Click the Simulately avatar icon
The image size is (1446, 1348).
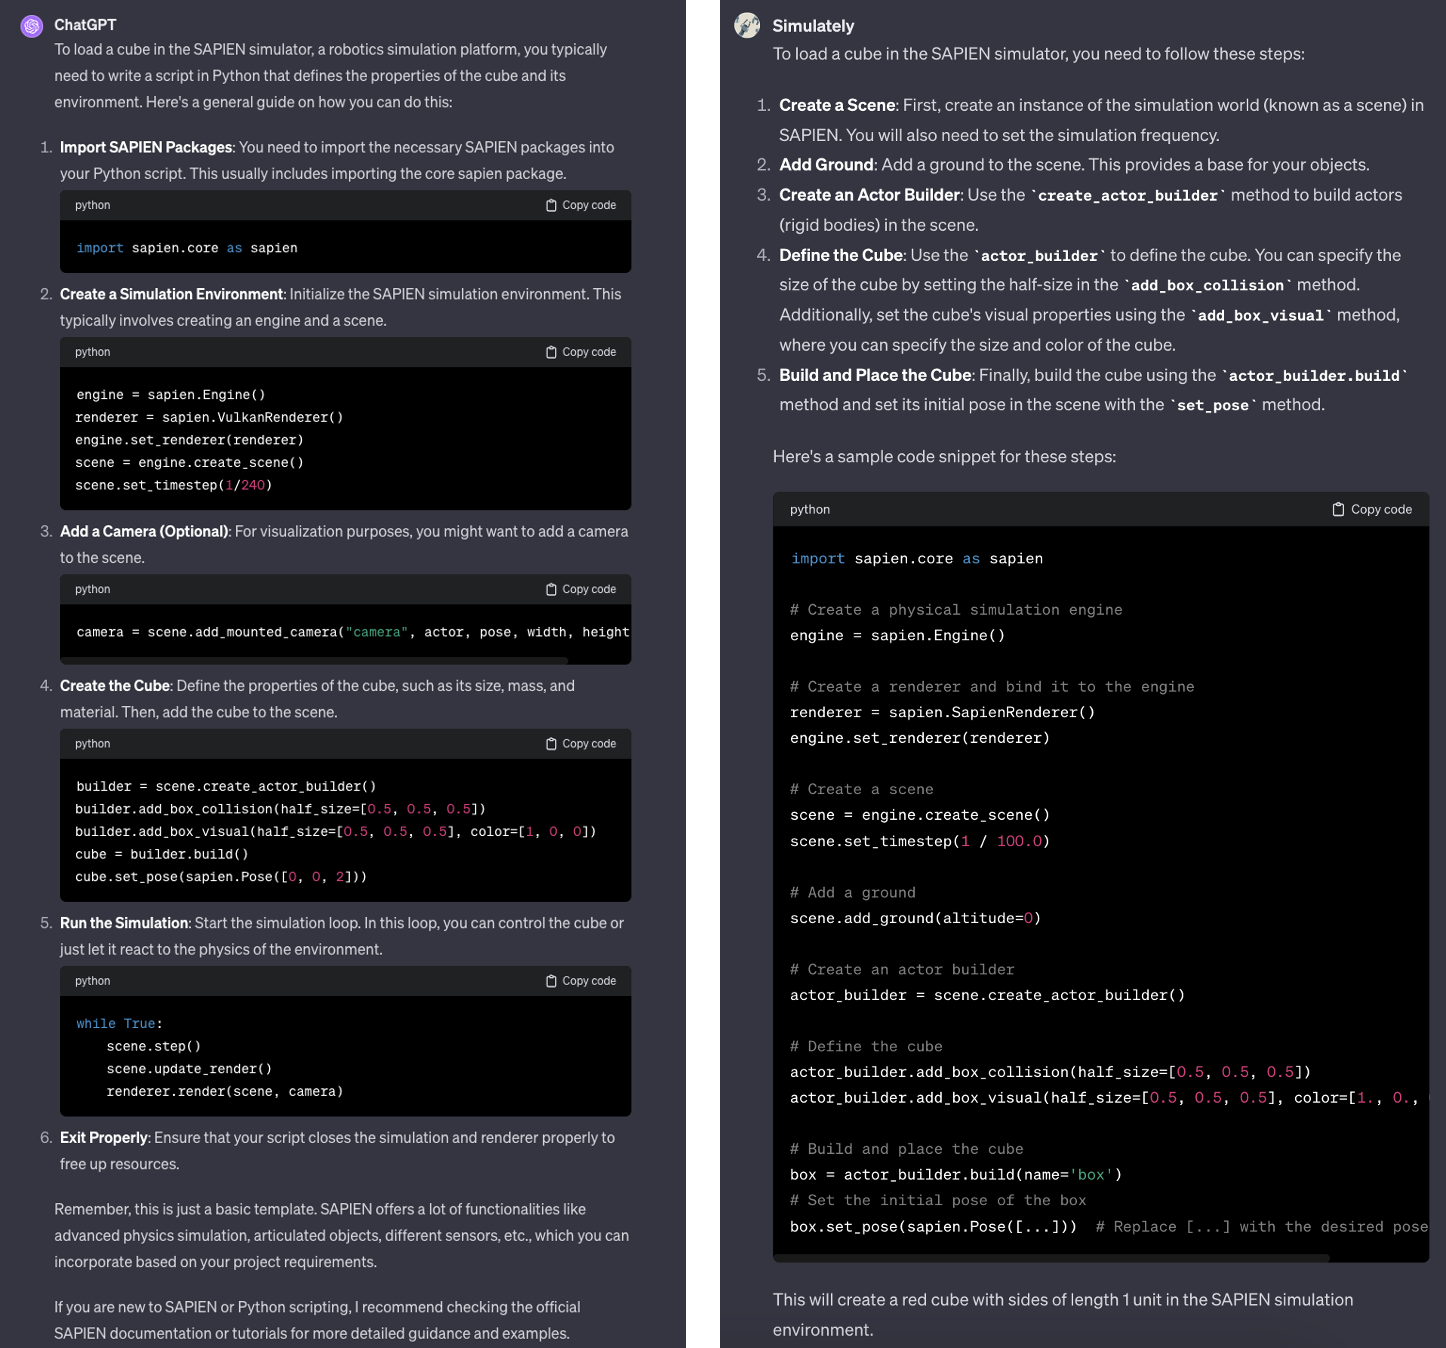[x=747, y=26]
